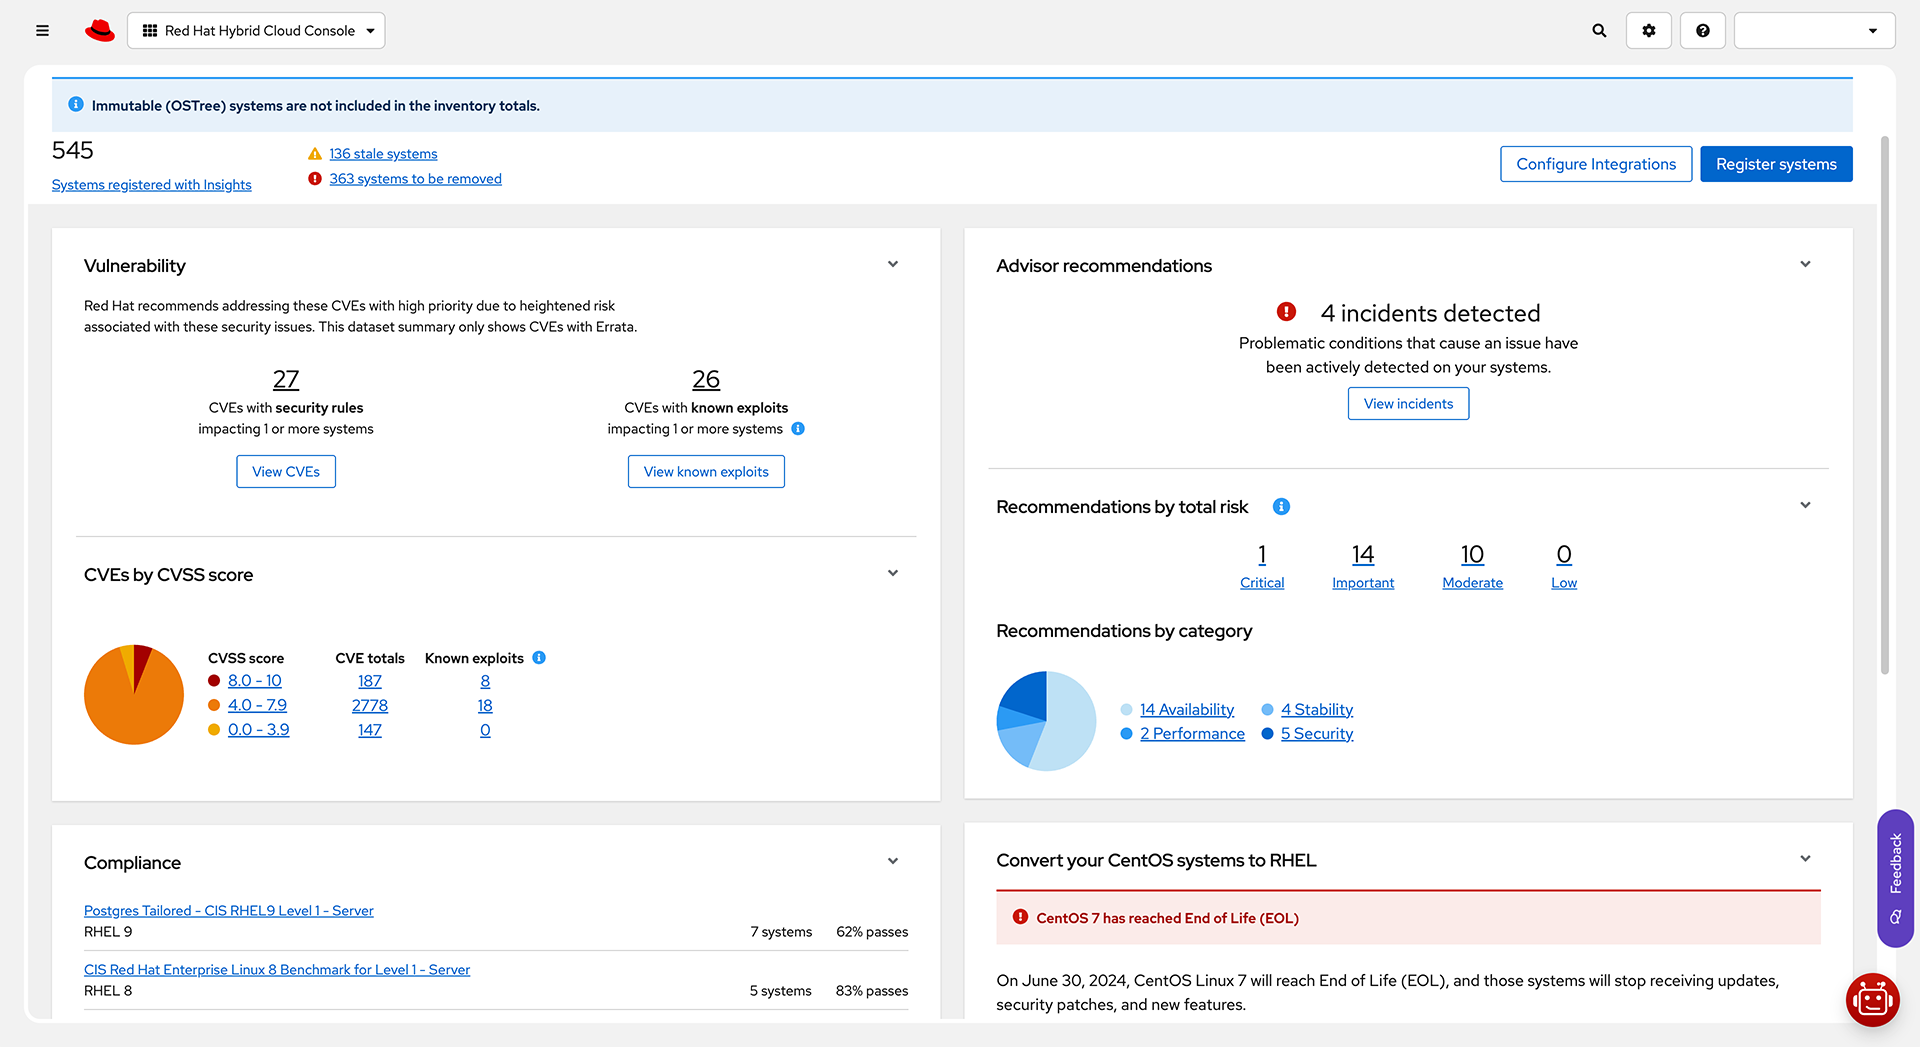The width and height of the screenshot is (1920, 1047).
Task: Click the Red Hat logo
Action: (x=100, y=31)
